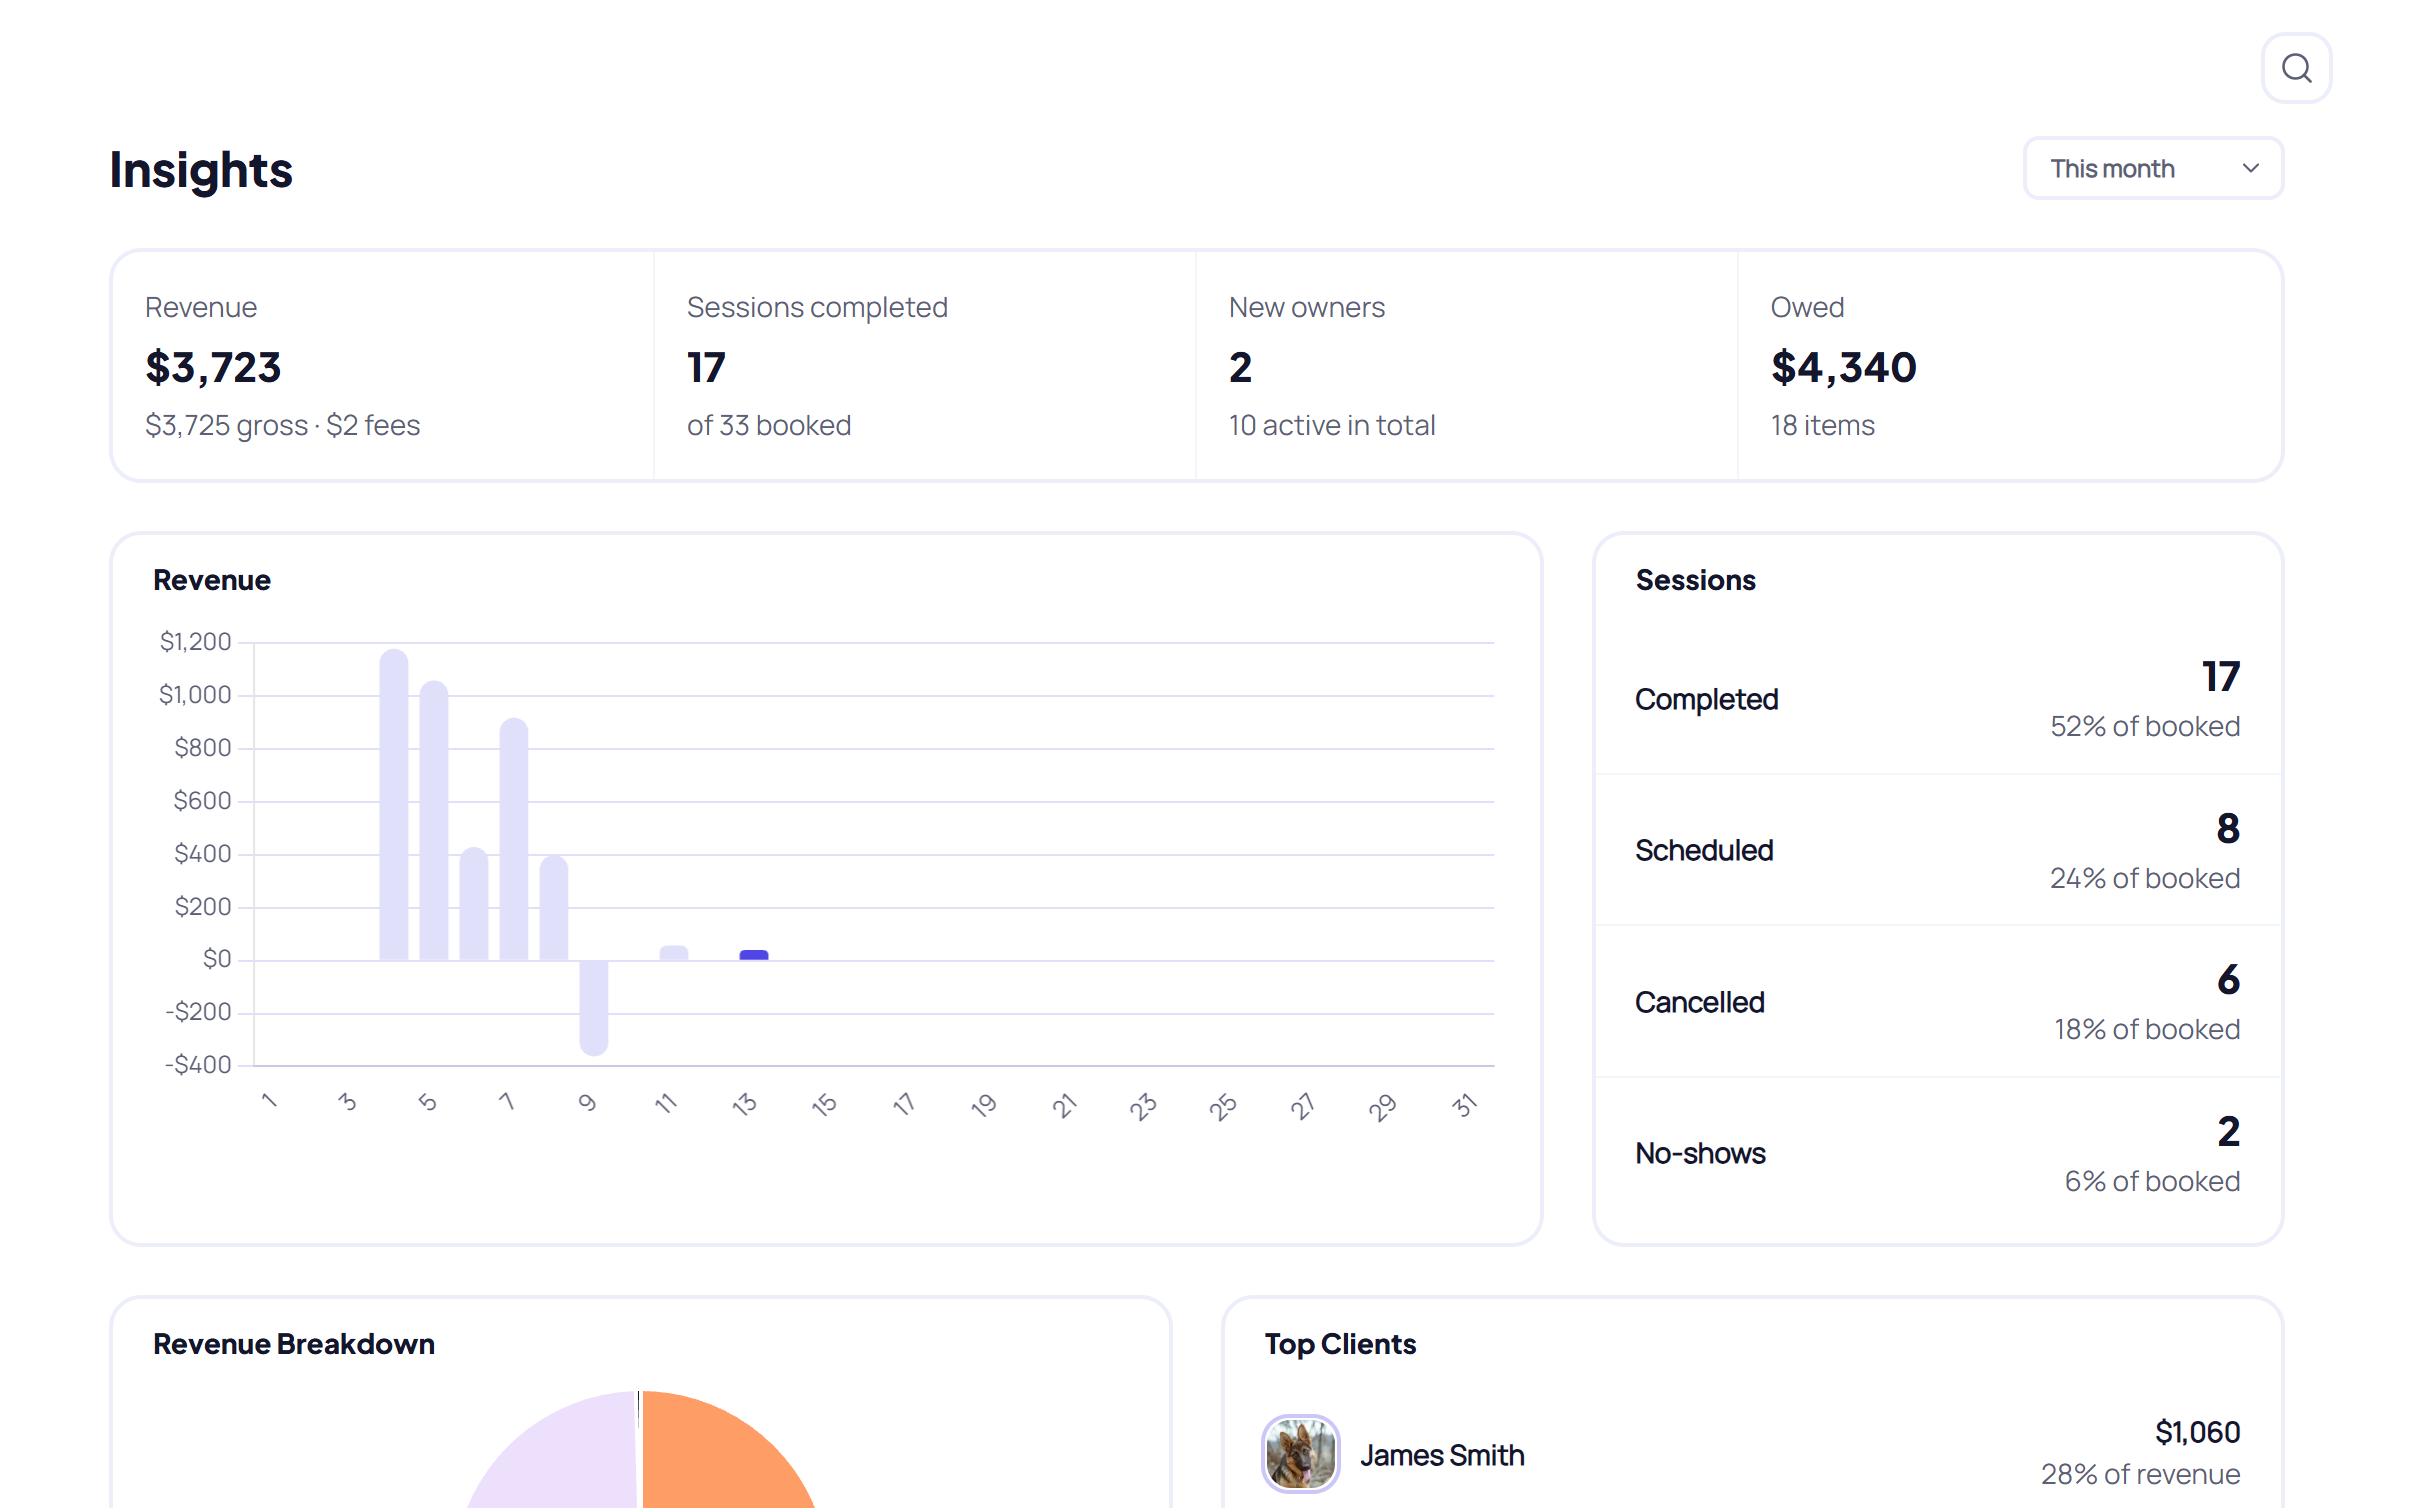Click the '28% of revenue' text
The height and width of the screenshot is (1508, 2413).
tap(2140, 1474)
